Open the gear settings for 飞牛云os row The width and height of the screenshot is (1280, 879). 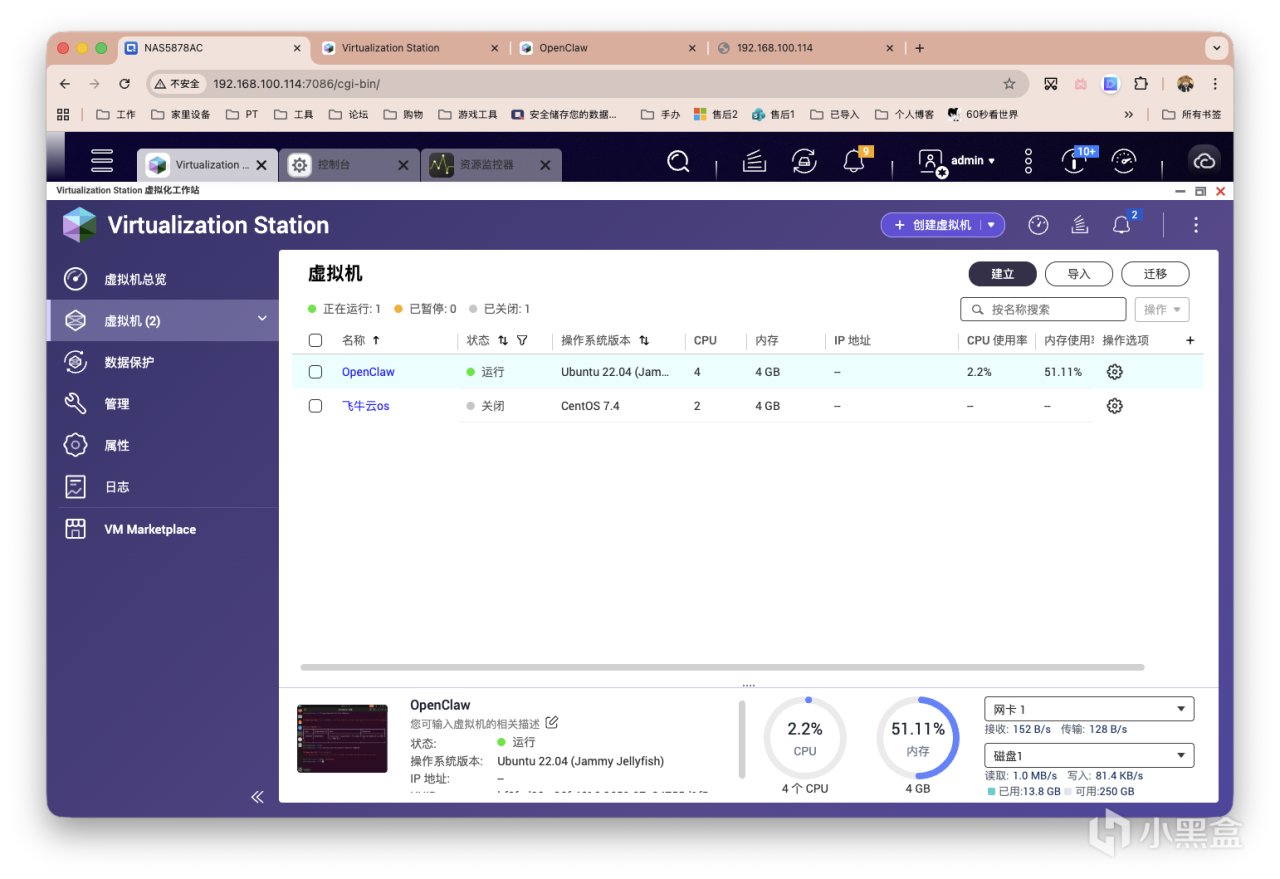pyautogui.click(x=1115, y=406)
